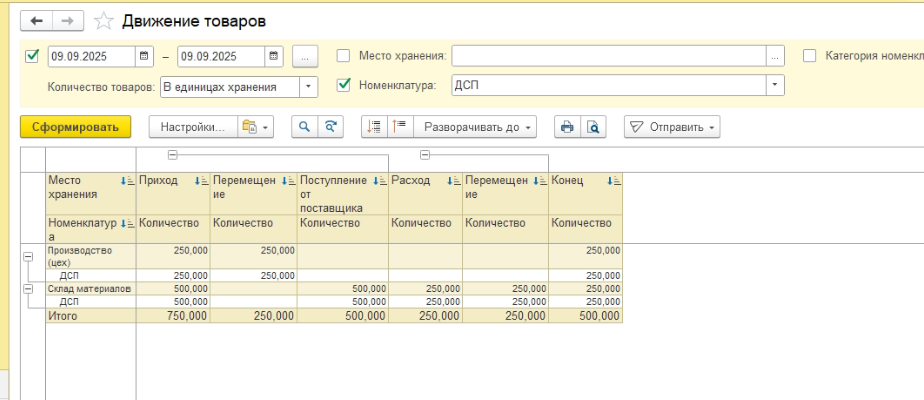This screenshot has height=400, width=924.
Task: Click sort icon in Приход column header
Action: [x=202, y=181]
